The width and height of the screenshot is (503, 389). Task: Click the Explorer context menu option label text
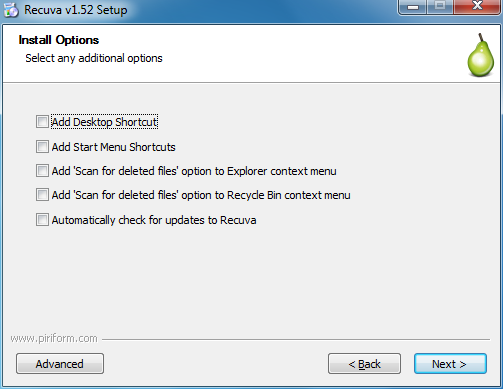click(x=194, y=171)
